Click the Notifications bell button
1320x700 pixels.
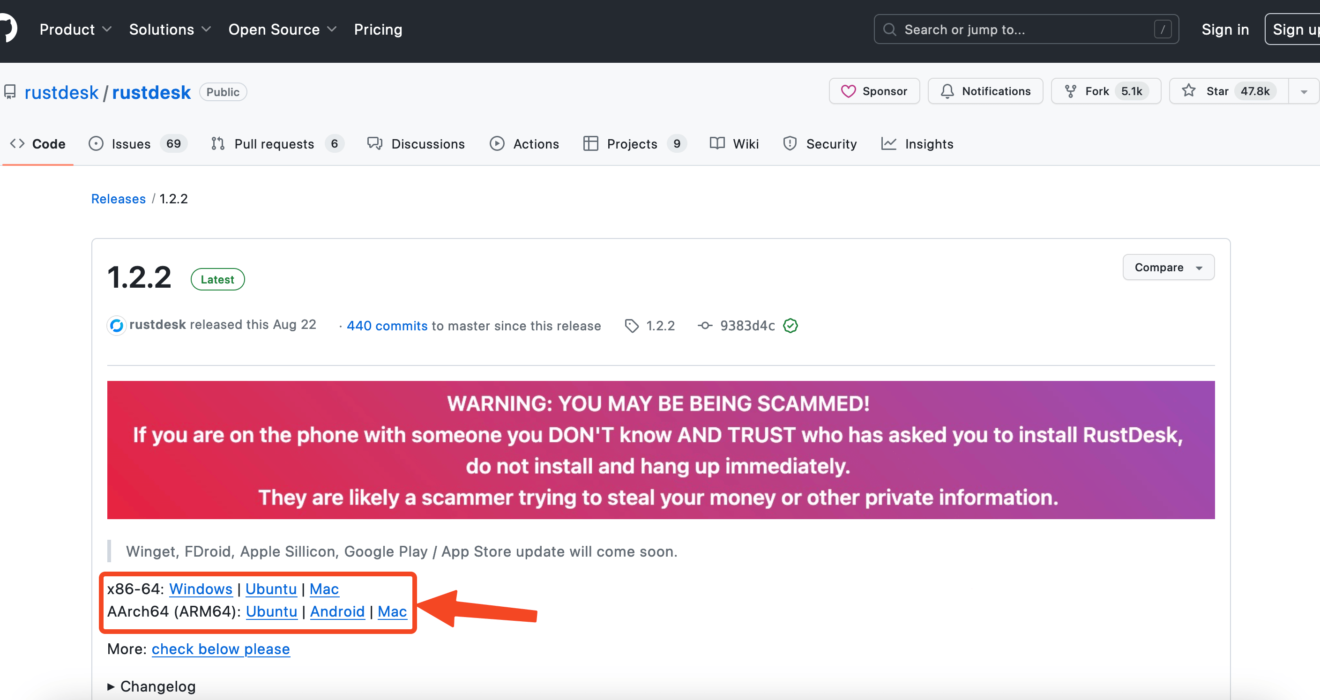click(x=986, y=91)
